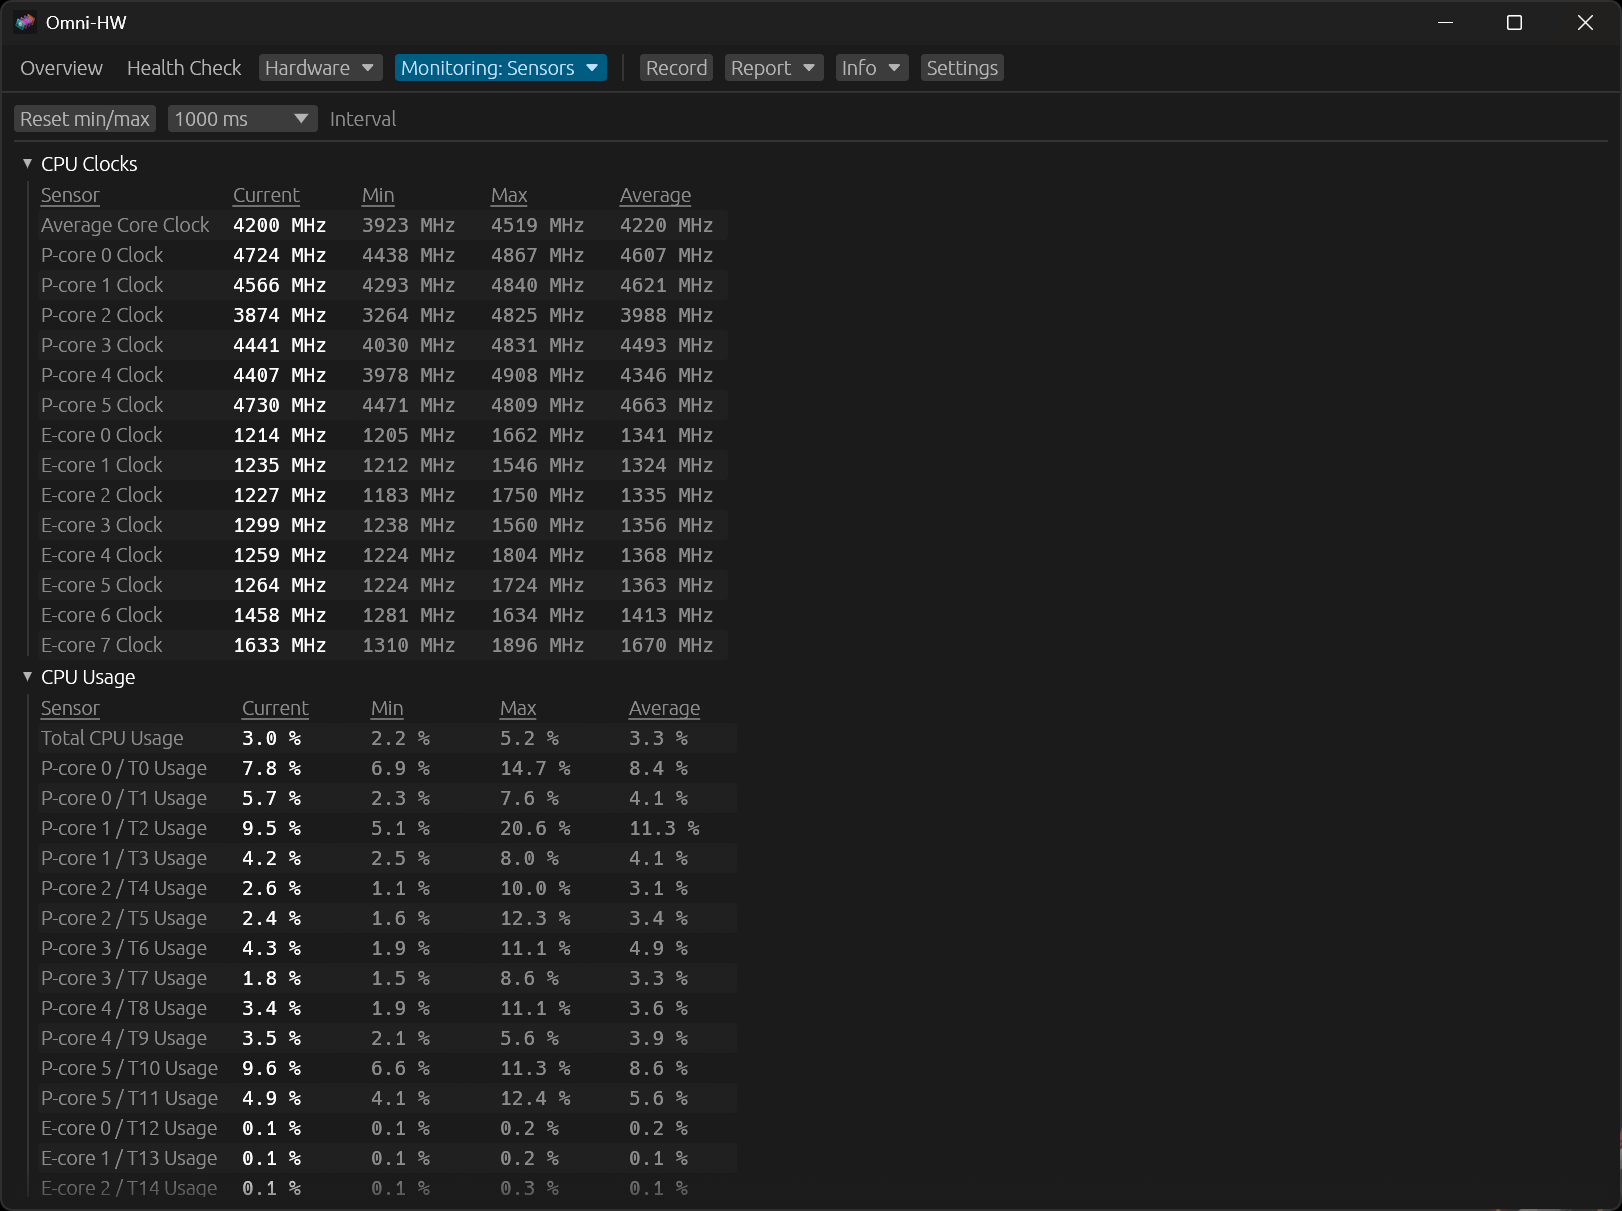Select the E-core 3 Clock sensor
1622x1211 pixels.
click(x=382, y=525)
